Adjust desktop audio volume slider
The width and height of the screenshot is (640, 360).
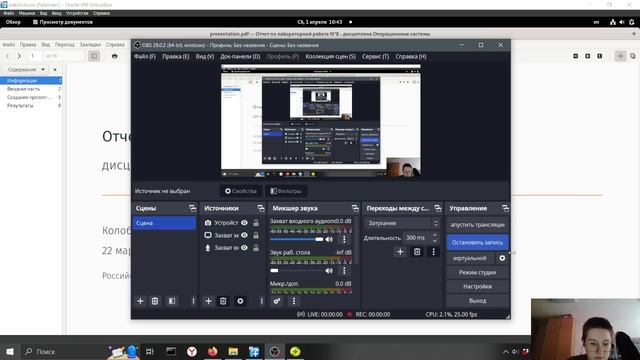point(297,270)
